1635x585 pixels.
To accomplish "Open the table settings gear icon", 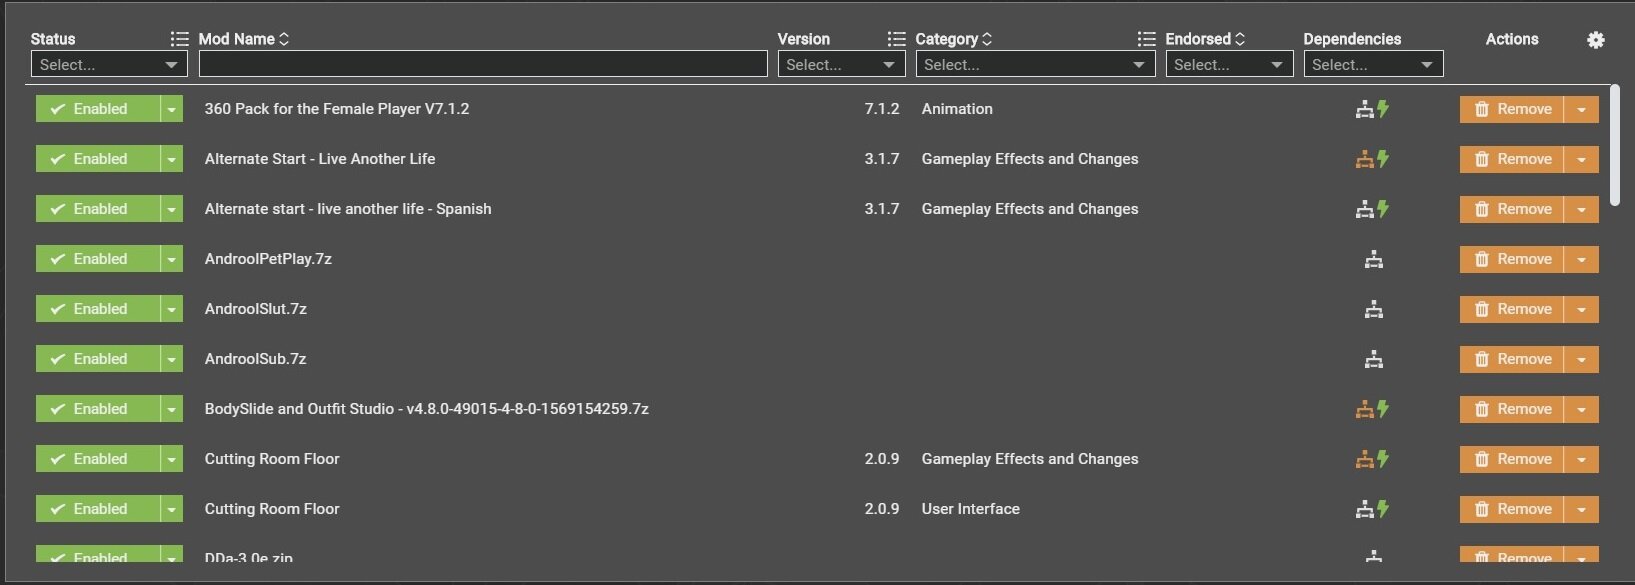I will 1596,40.
